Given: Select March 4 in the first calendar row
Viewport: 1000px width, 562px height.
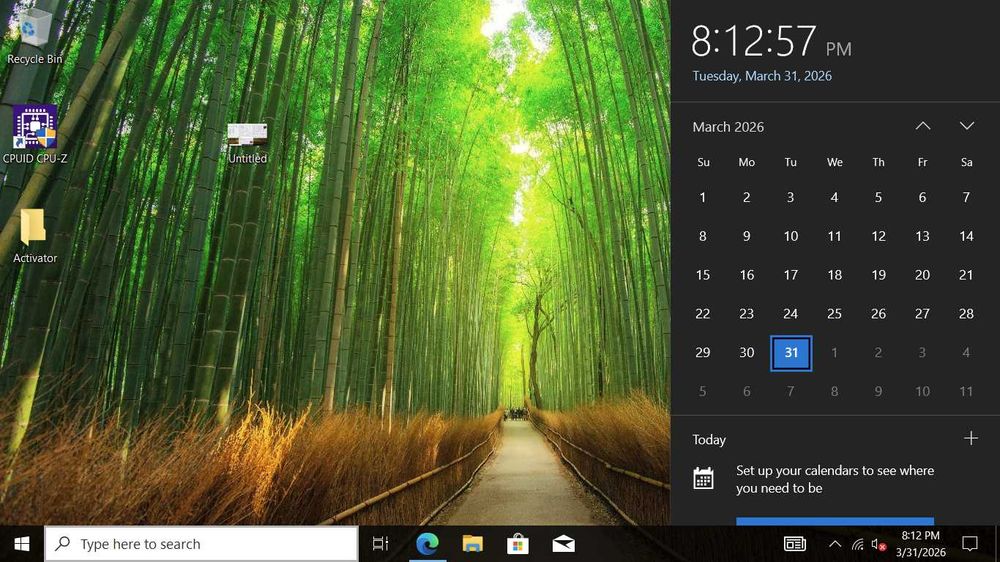Looking at the screenshot, I should pos(835,198).
